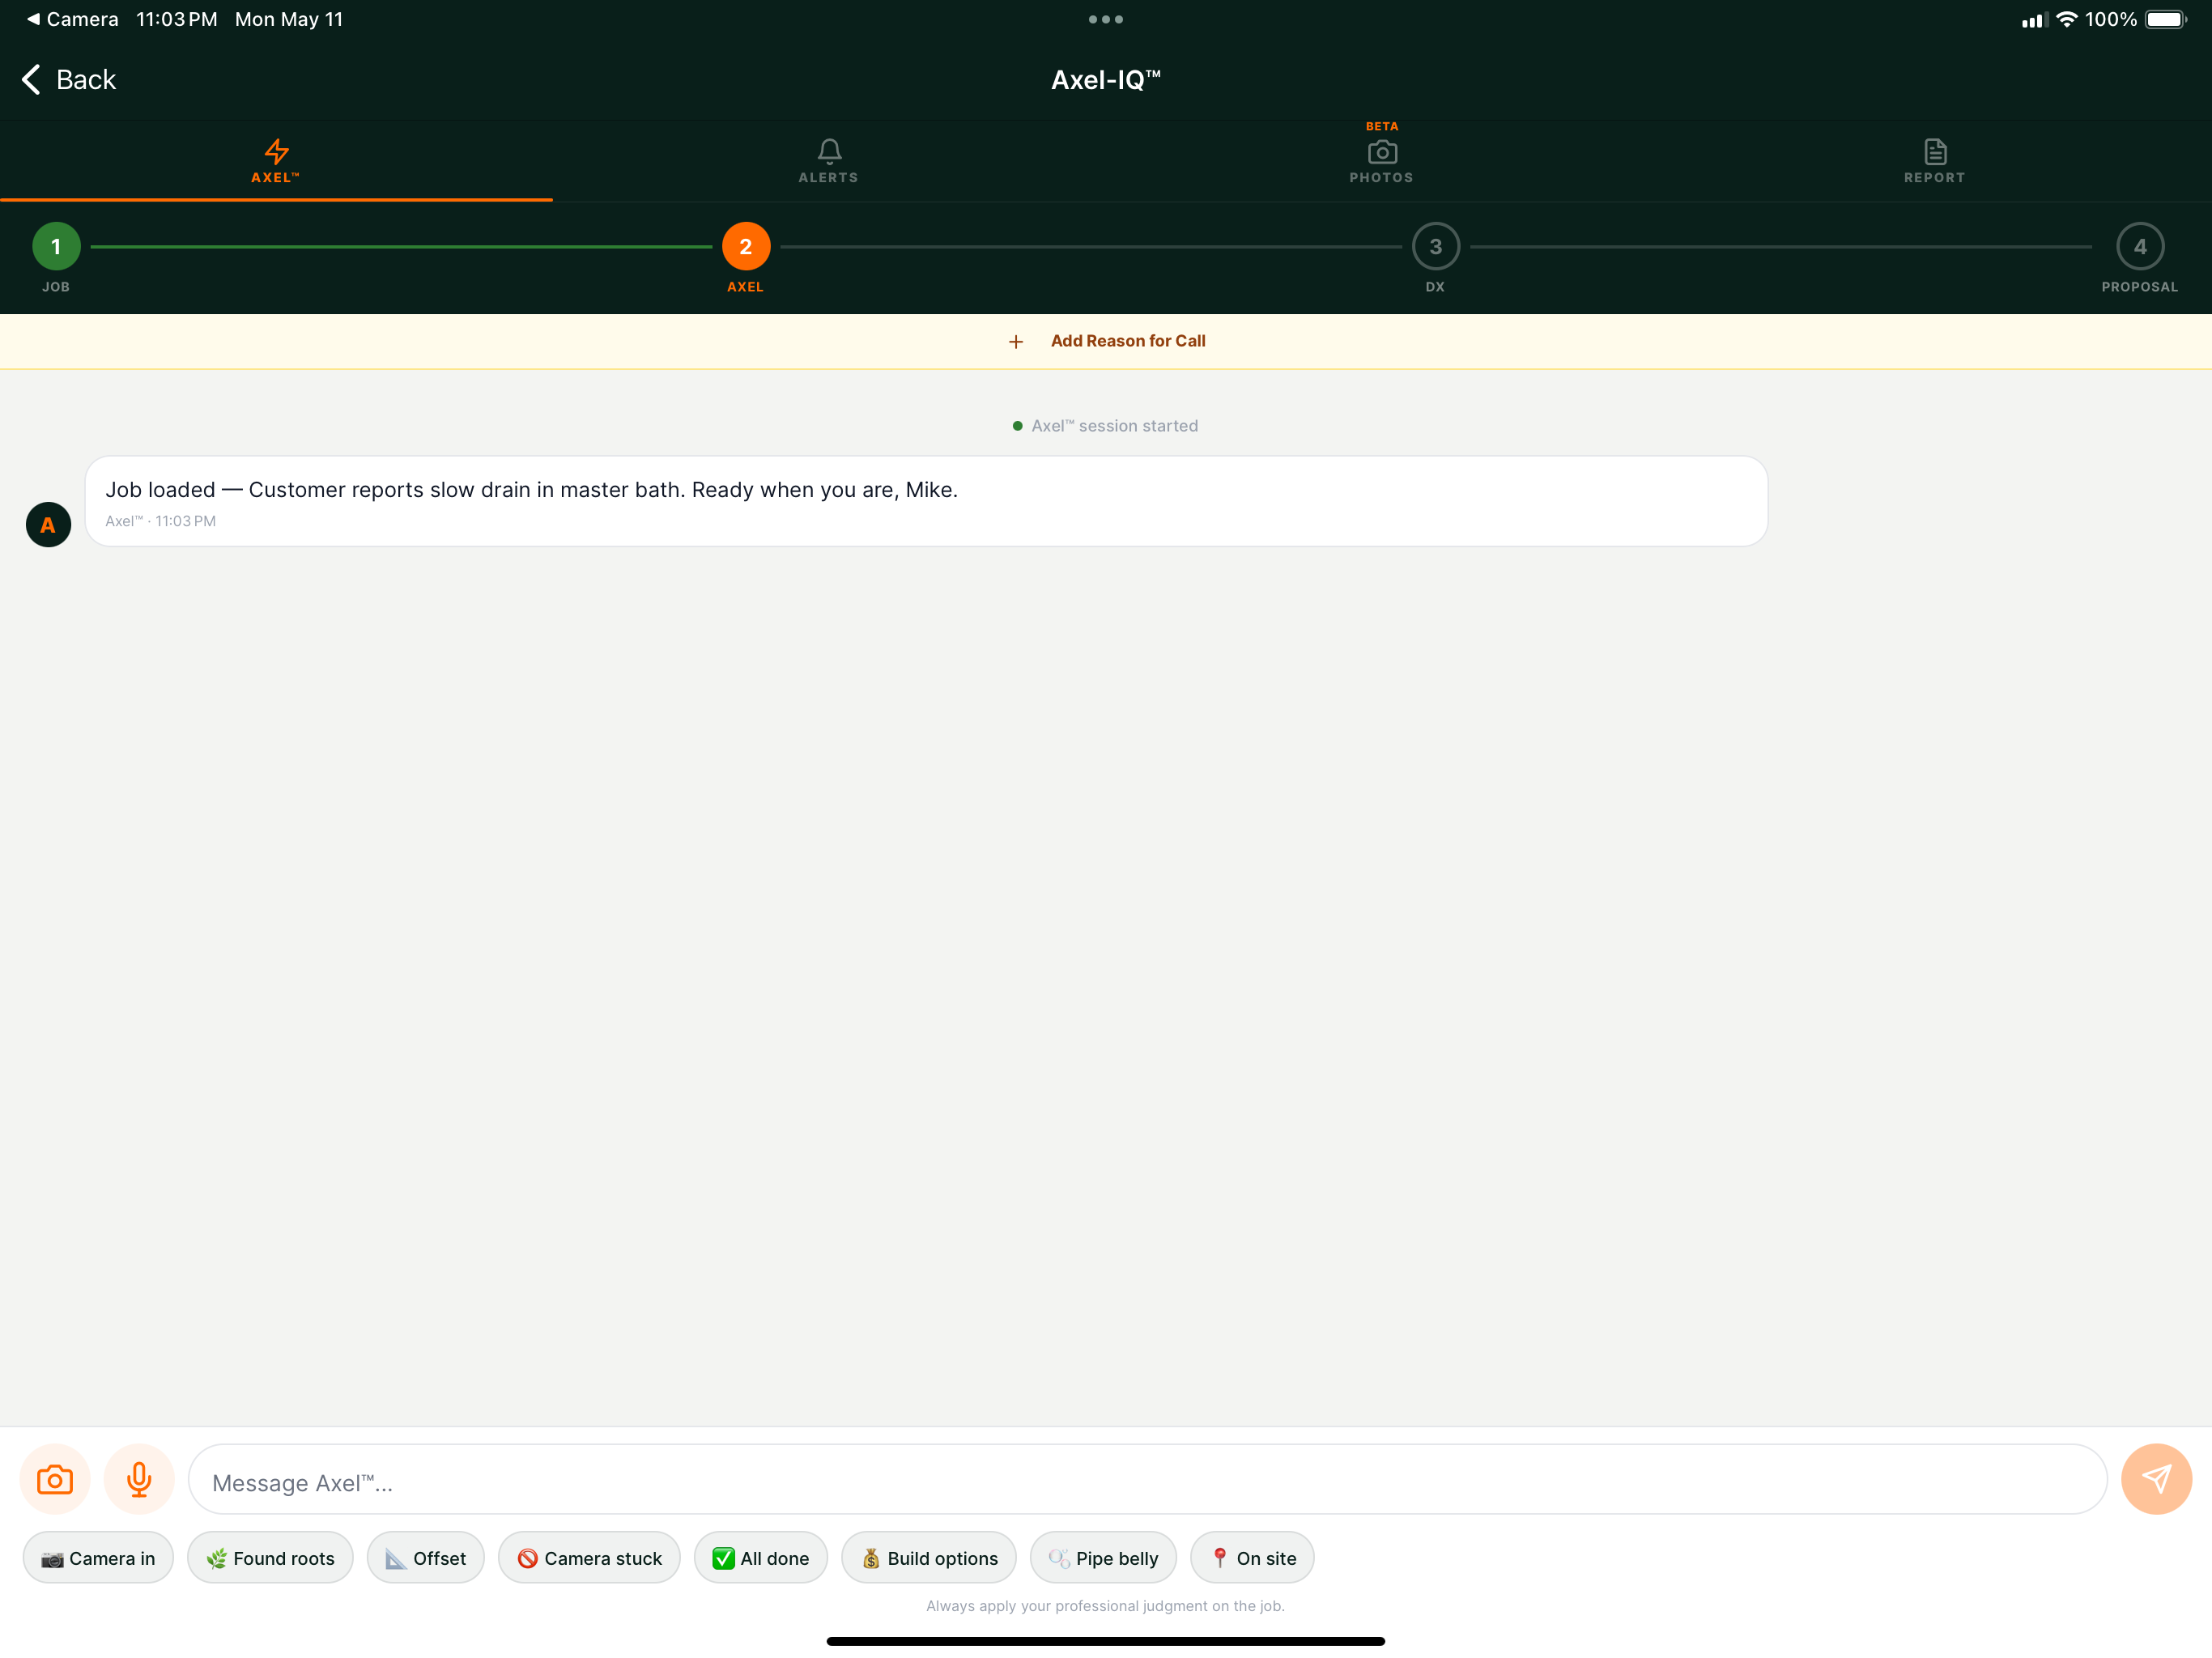
Task: Tap the plus icon for reason for call
Action: [x=1016, y=342]
